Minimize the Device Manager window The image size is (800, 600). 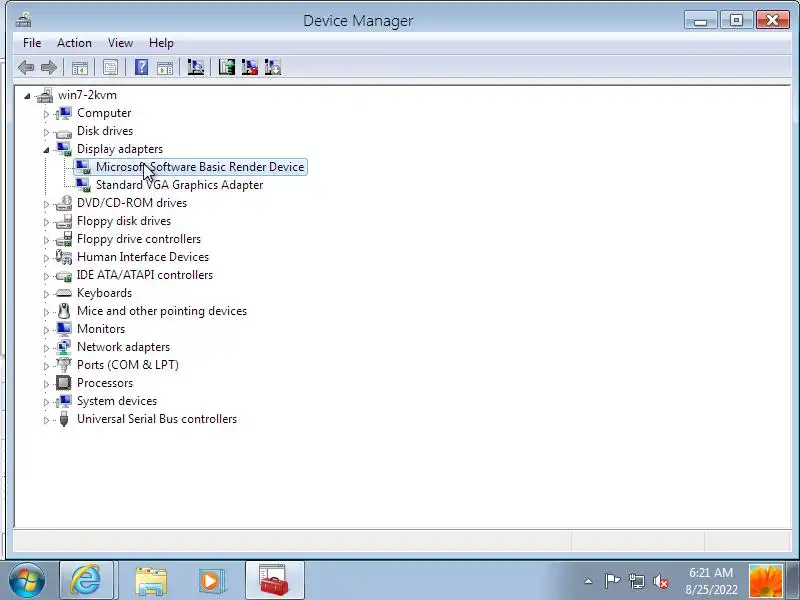[701, 20]
